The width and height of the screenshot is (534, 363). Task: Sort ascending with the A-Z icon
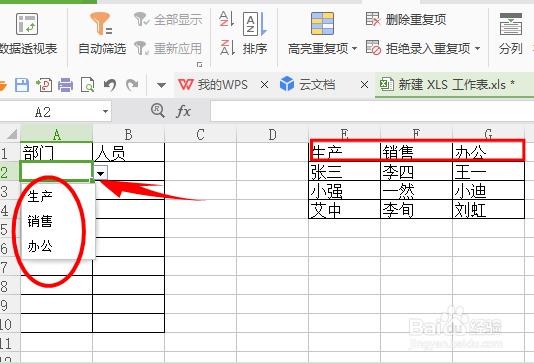tap(227, 19)
